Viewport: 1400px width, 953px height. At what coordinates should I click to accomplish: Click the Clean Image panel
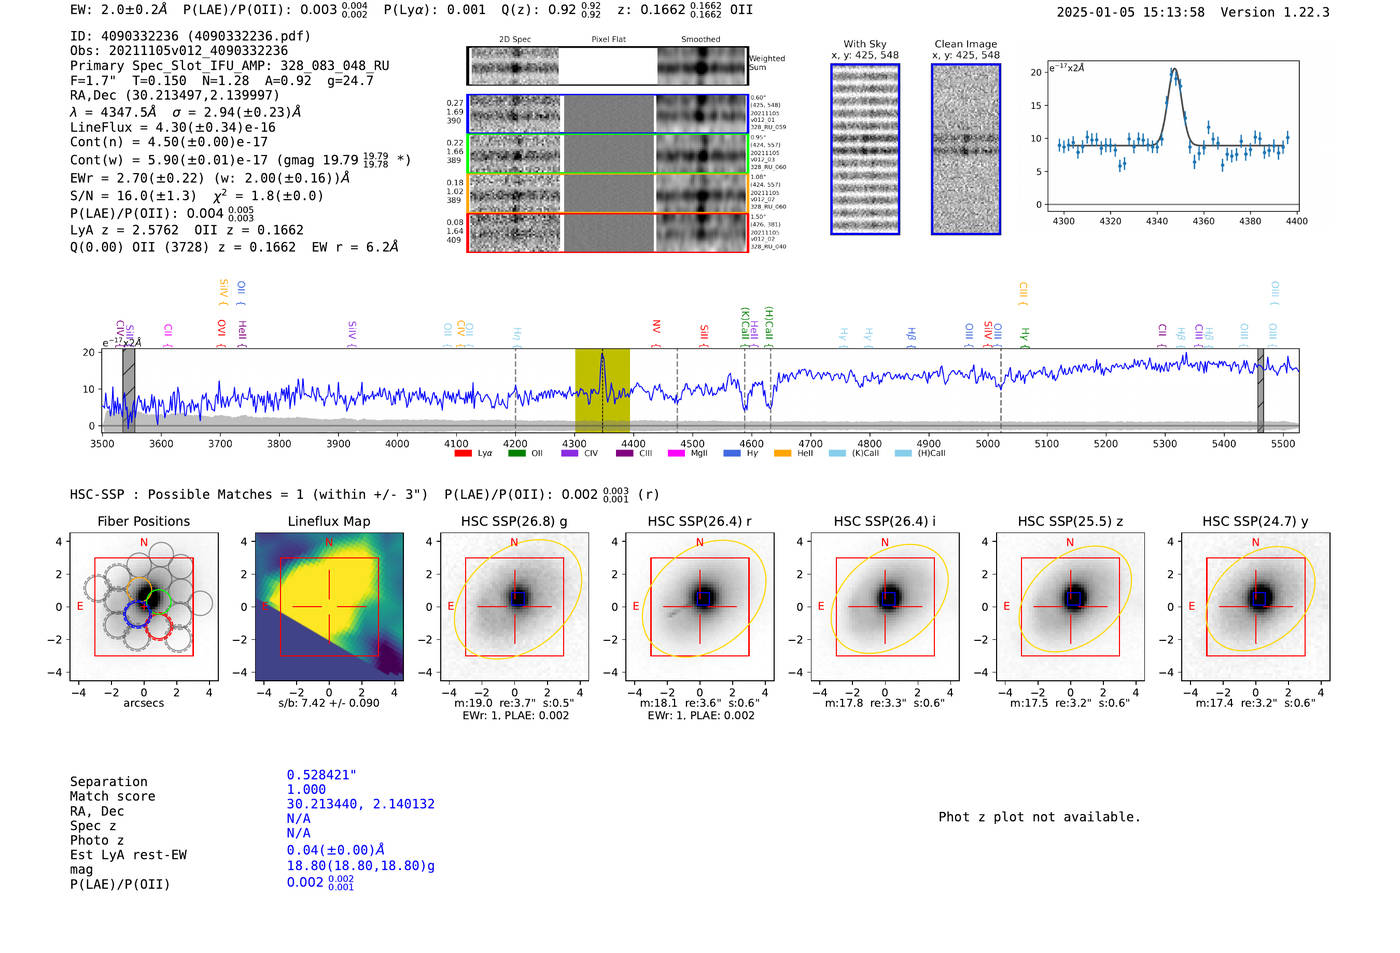click(966, 149)
